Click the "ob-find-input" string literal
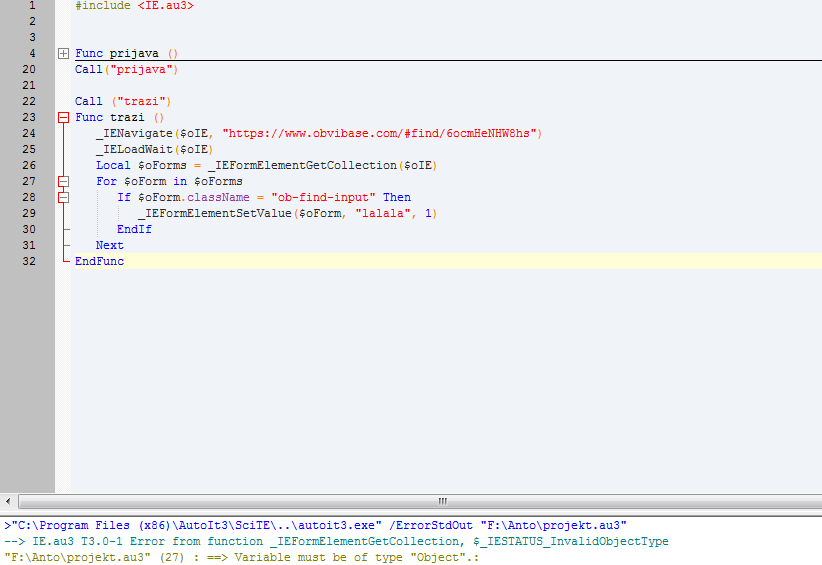This screenshot has width=822, height=565. coord(323,197)
